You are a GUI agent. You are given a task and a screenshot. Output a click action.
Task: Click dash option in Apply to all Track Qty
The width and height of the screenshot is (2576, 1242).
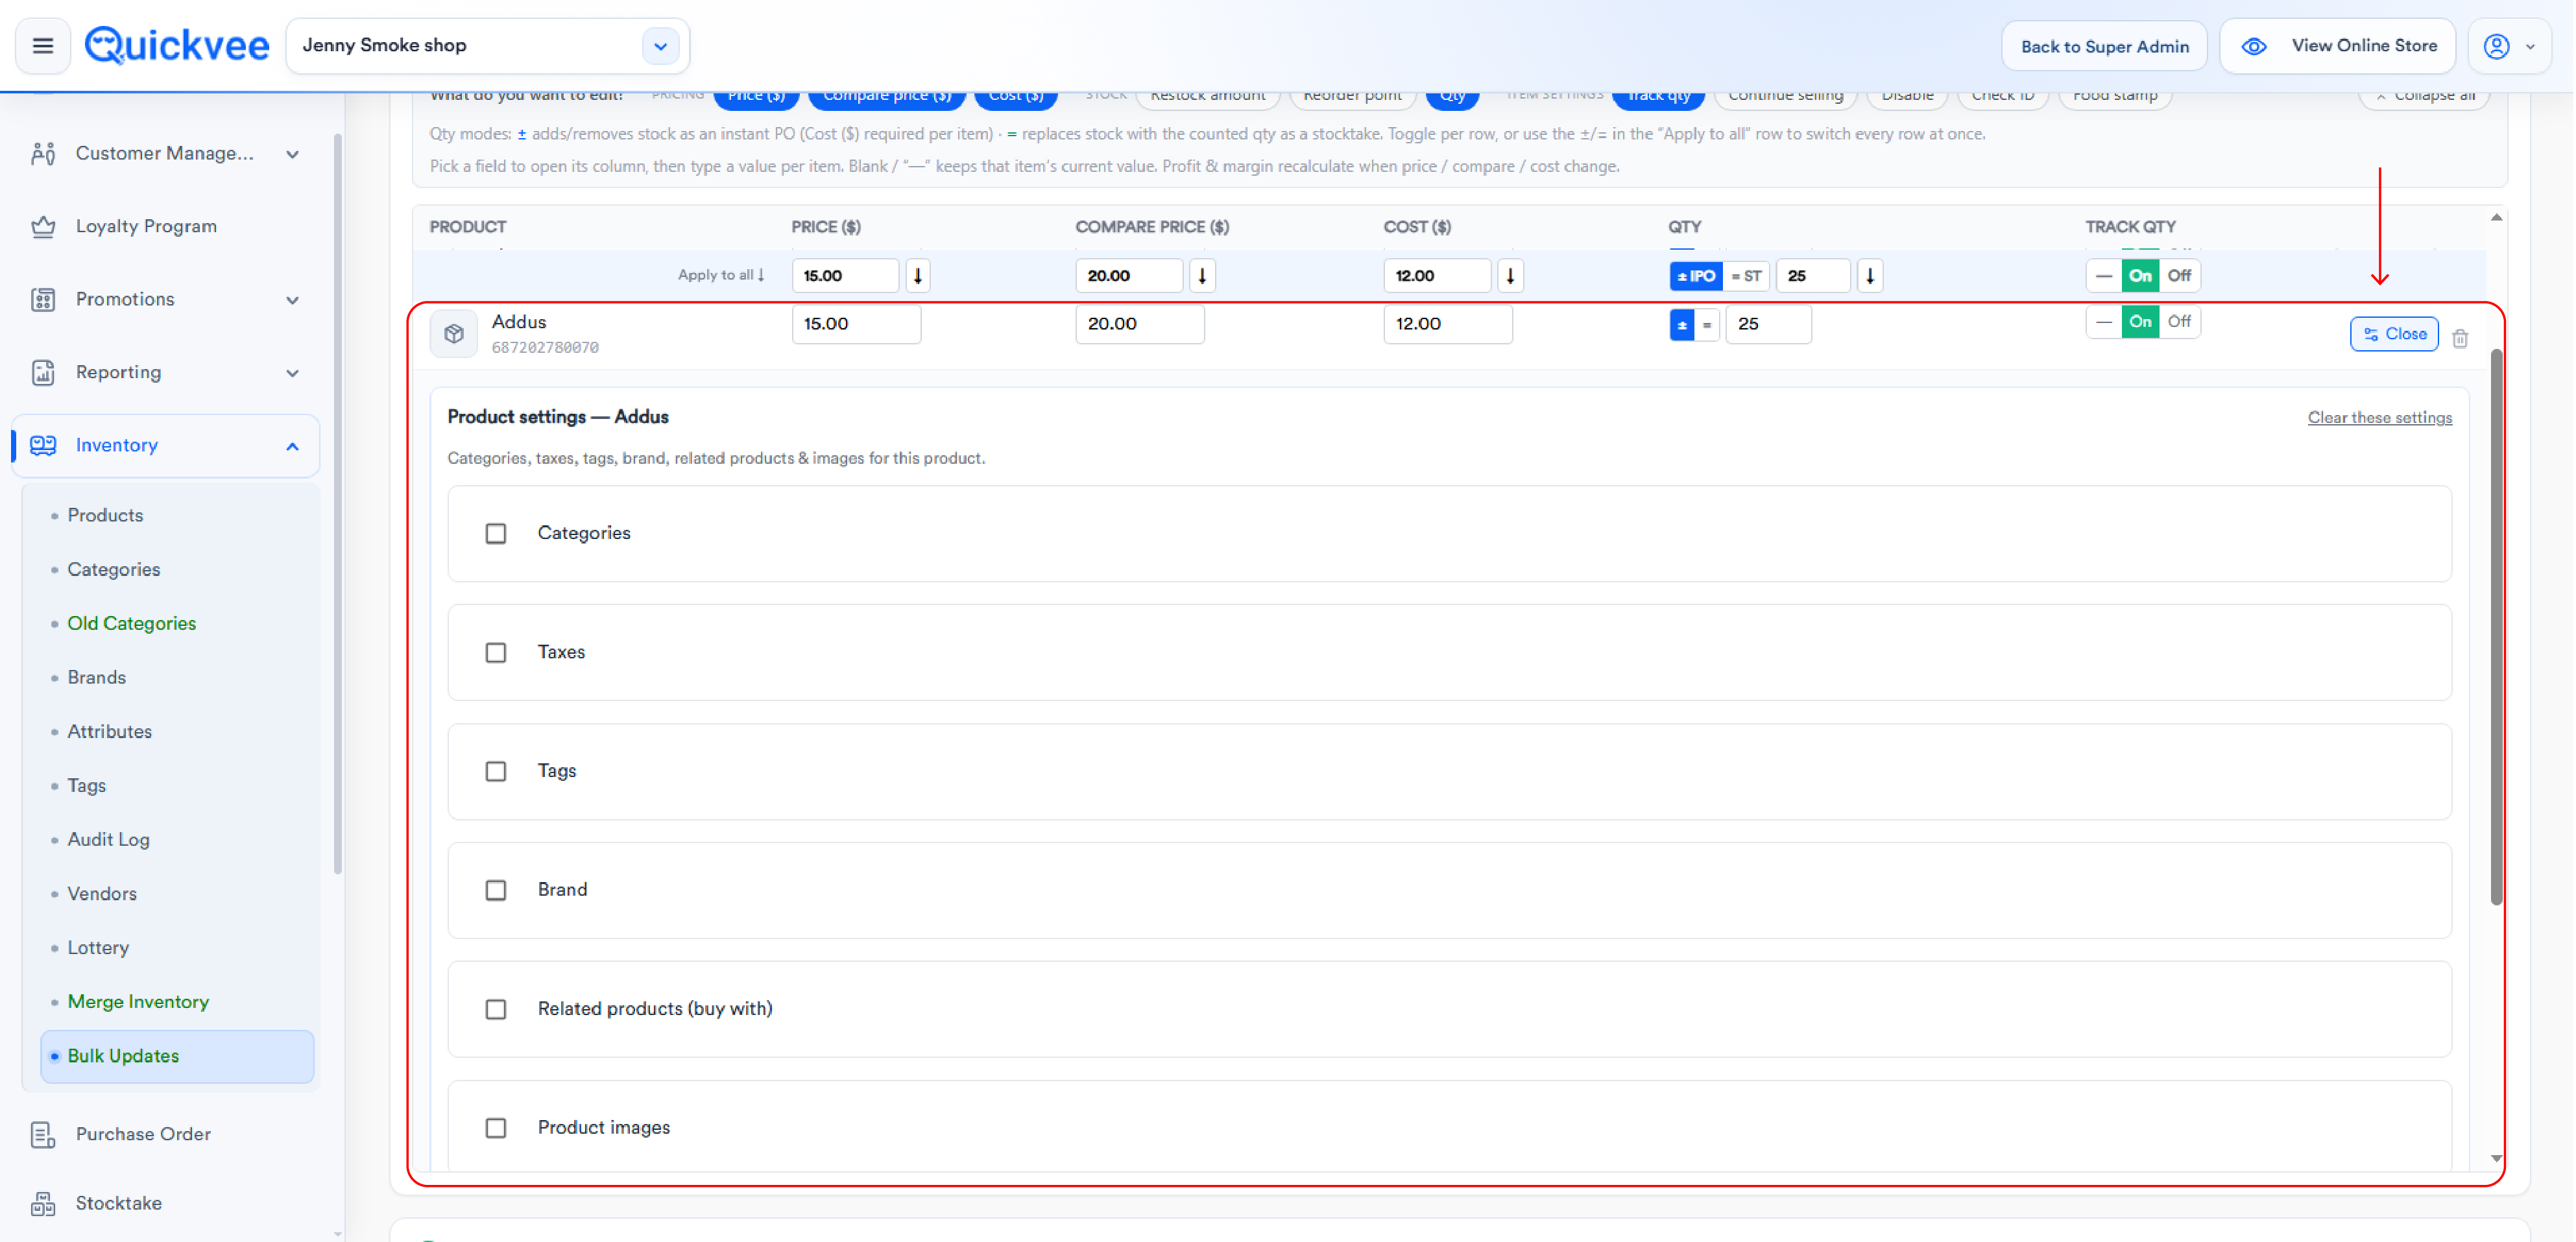tap(2104, 276)
